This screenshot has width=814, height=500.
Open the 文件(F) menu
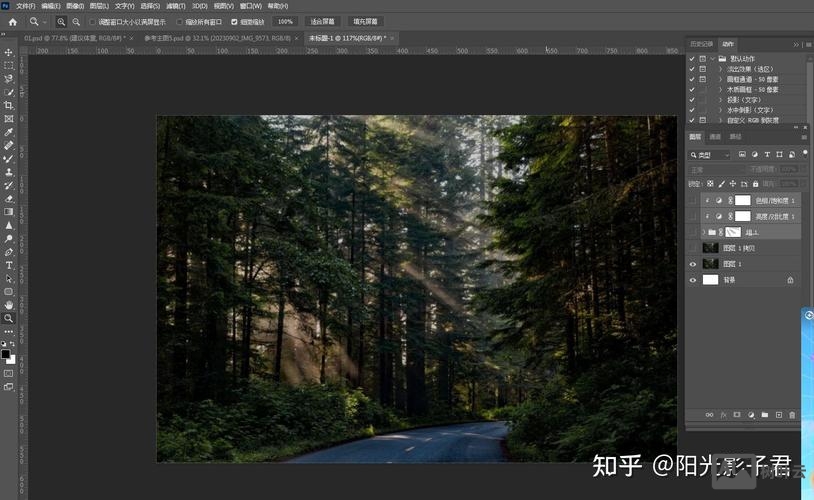[25, 6]
